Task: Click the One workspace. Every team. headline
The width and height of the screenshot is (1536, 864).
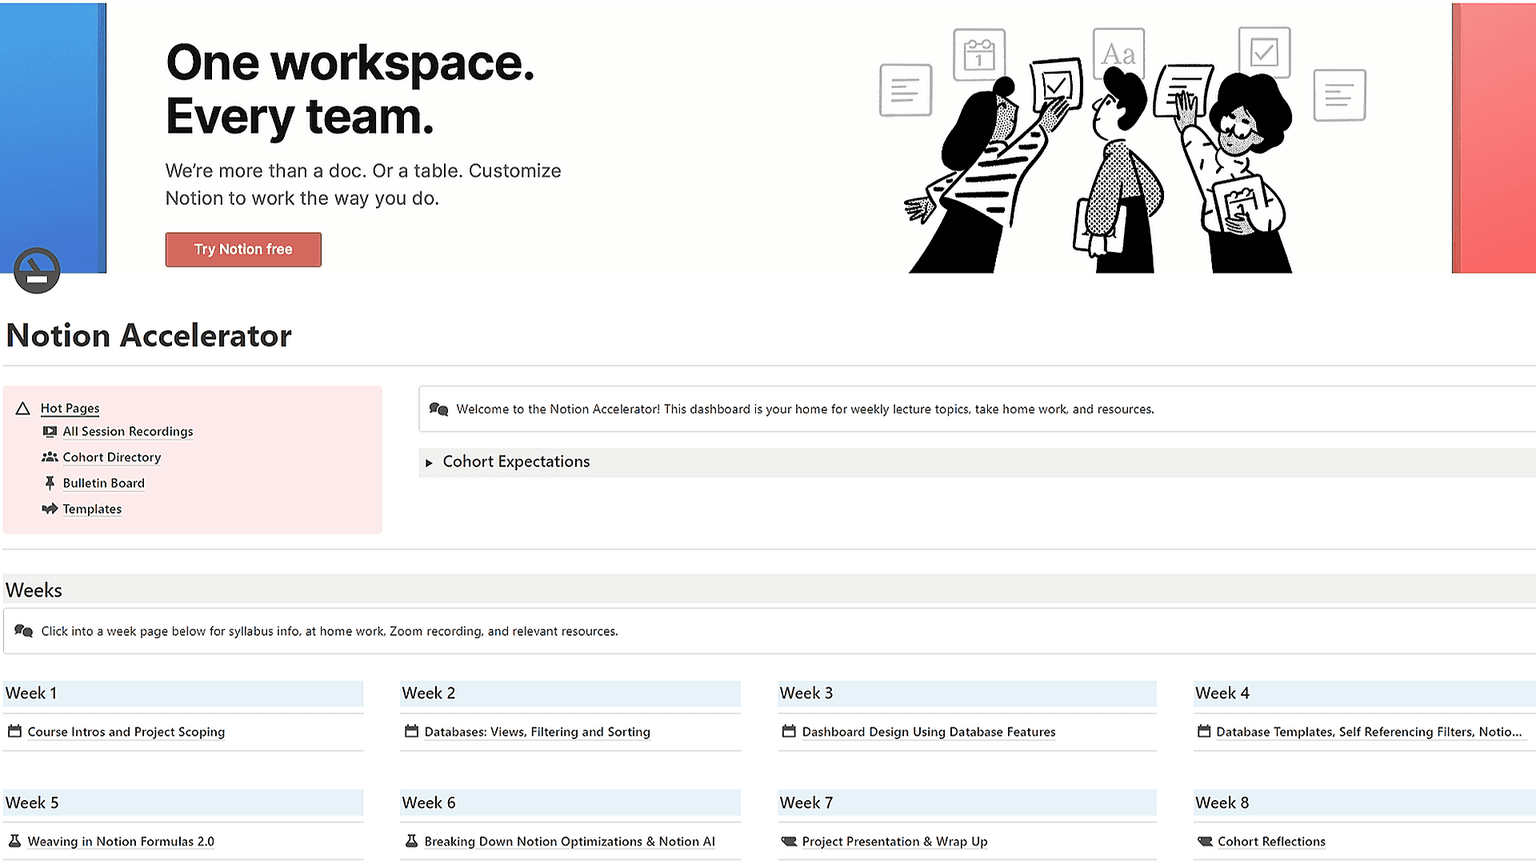Action: (350, 90)
